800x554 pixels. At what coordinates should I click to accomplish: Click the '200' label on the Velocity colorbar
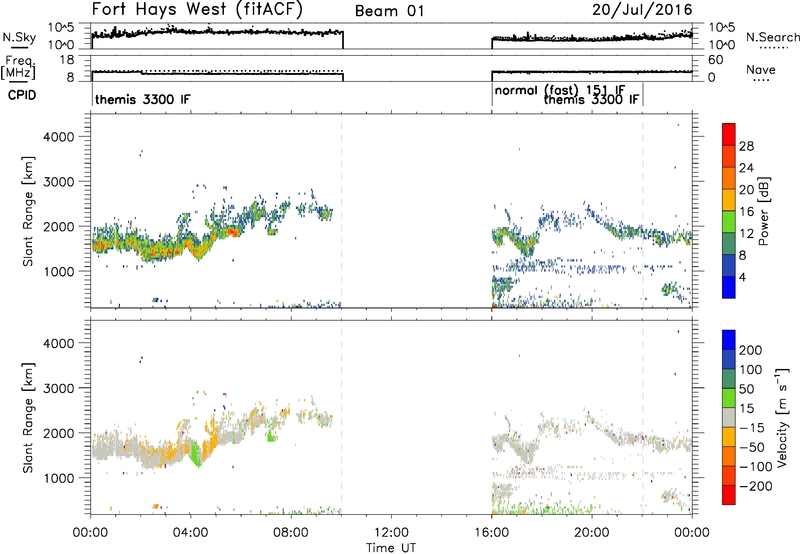[x=751, y=350]
